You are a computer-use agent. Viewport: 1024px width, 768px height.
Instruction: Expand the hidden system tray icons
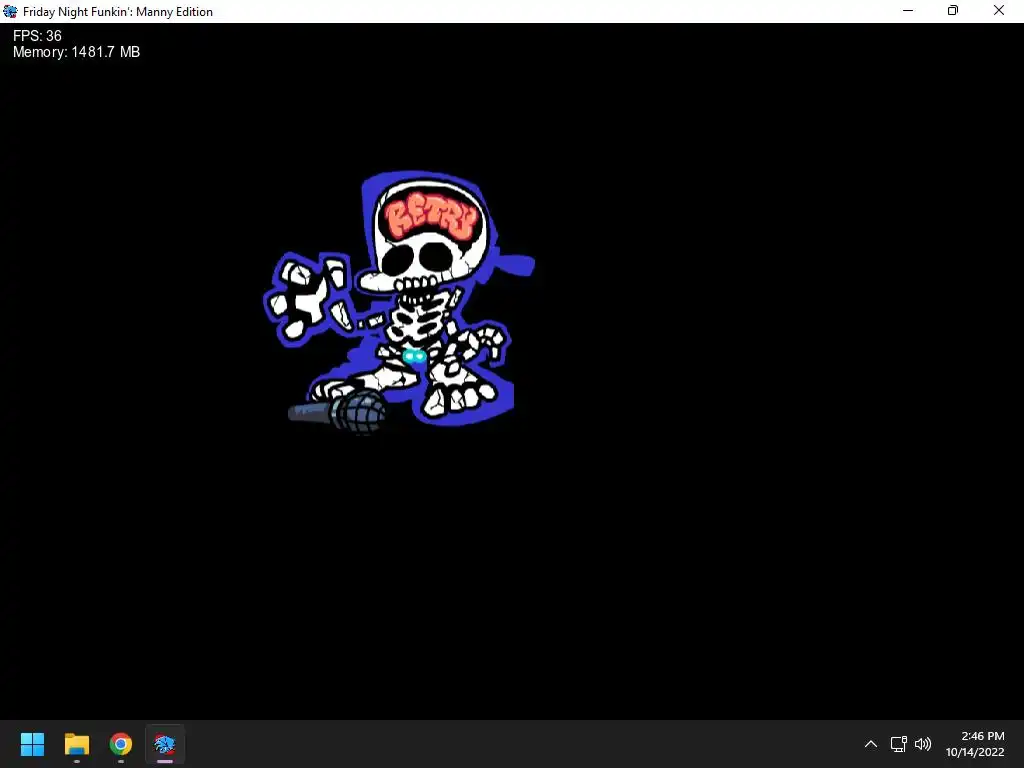[871, 744]
